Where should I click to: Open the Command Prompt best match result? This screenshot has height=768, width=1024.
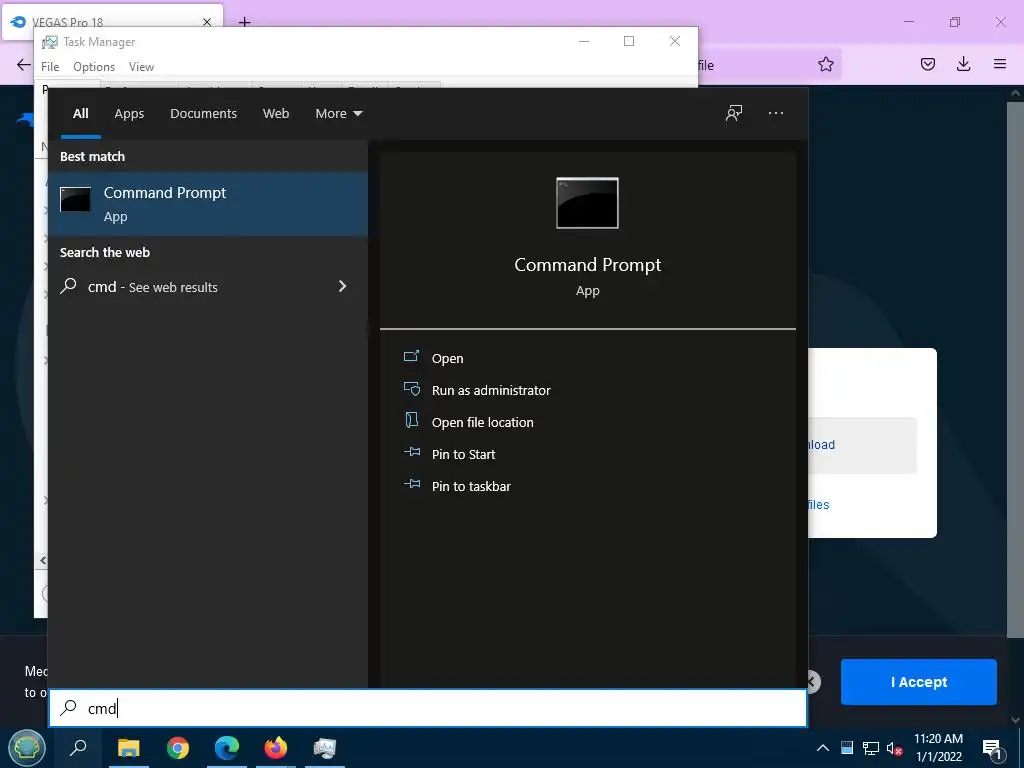click(208, 204)
